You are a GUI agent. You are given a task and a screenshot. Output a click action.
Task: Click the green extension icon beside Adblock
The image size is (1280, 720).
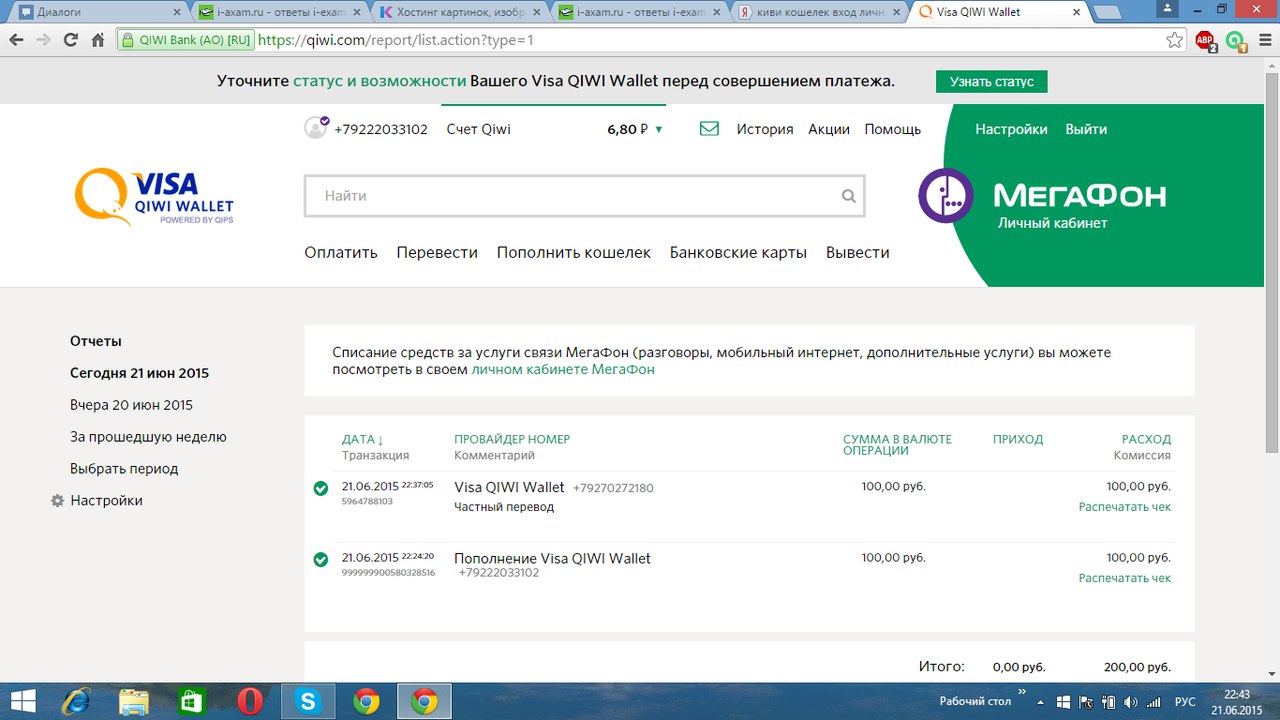(x=1236, y=41)
